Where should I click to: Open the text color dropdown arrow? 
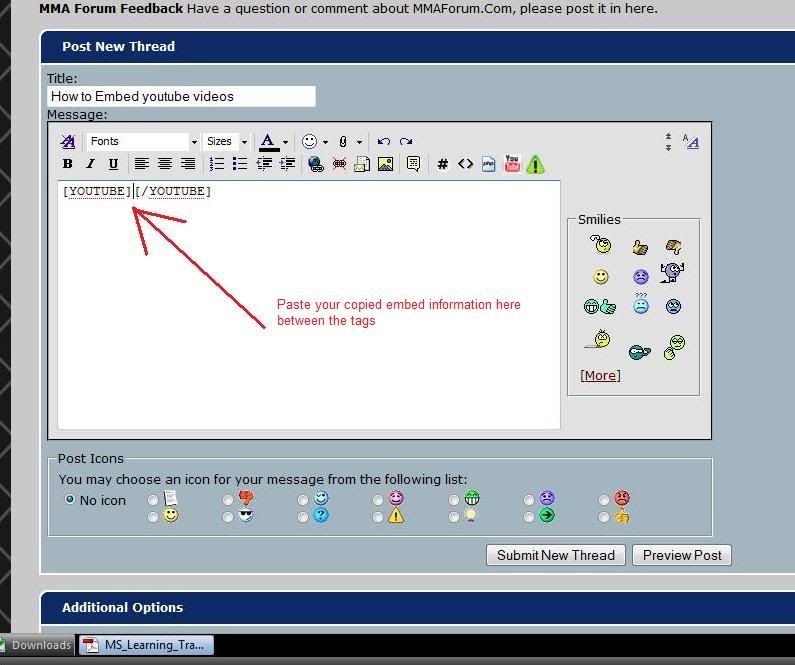pyautogui.click(x=285, y=142)
